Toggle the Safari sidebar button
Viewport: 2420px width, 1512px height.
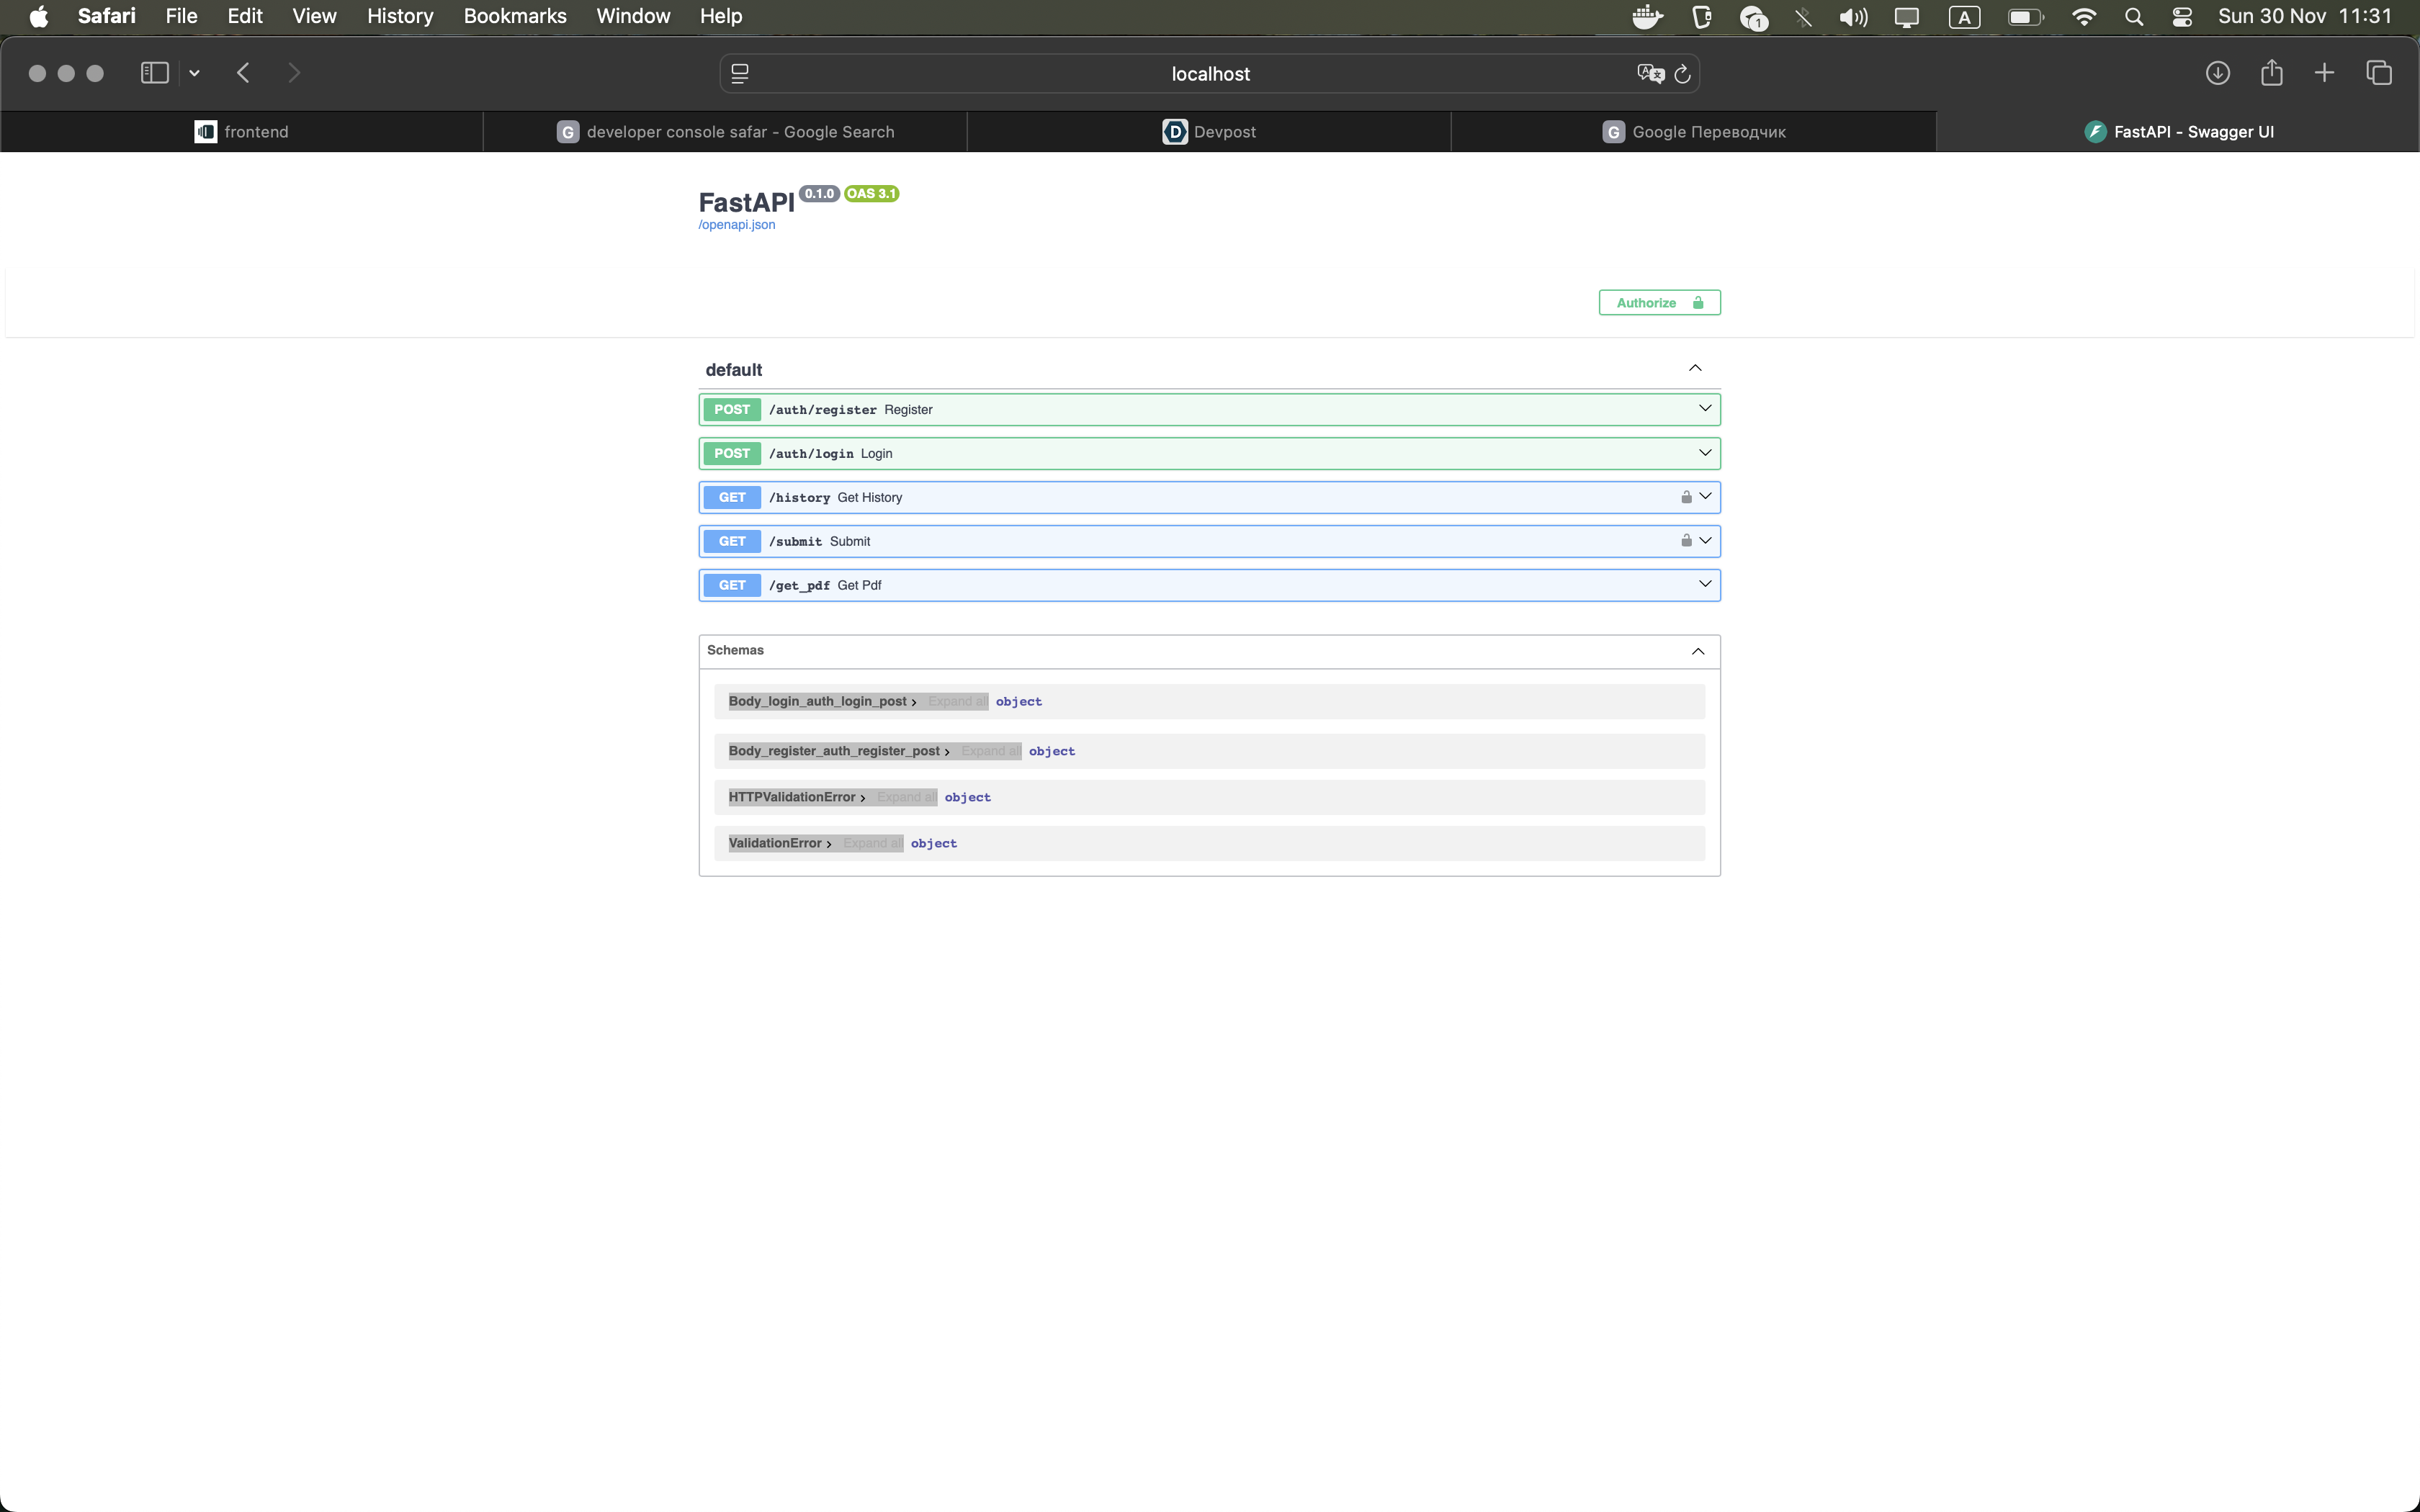point(154,73)
